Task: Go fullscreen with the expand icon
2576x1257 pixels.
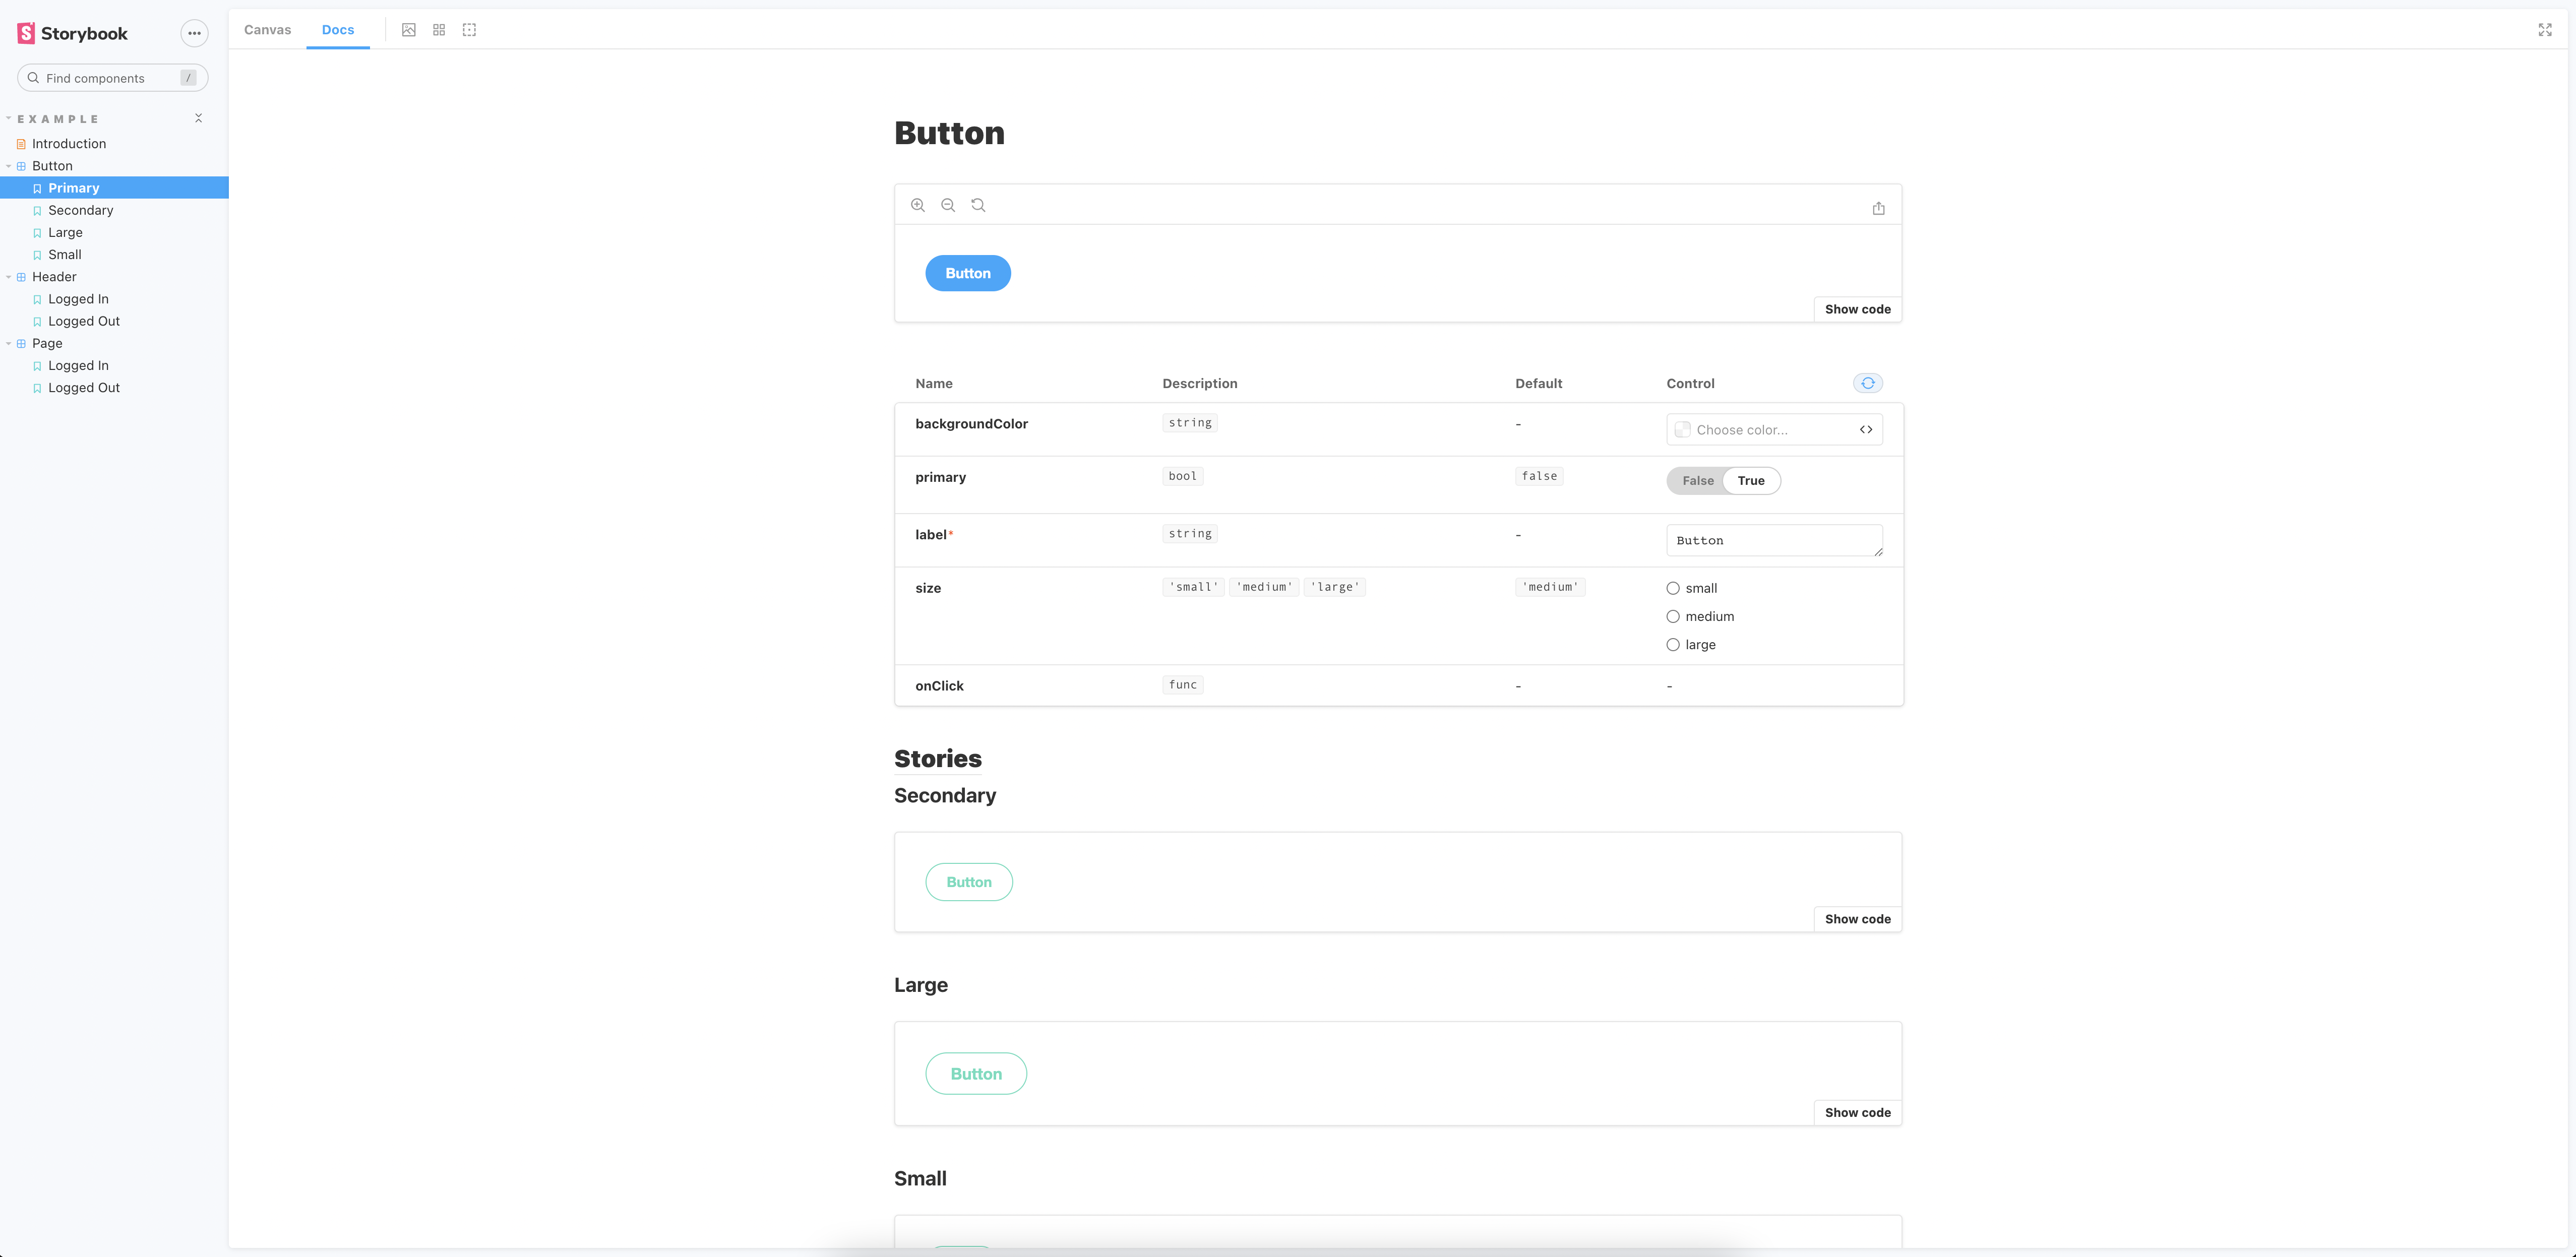Action: pos(2545,30)
